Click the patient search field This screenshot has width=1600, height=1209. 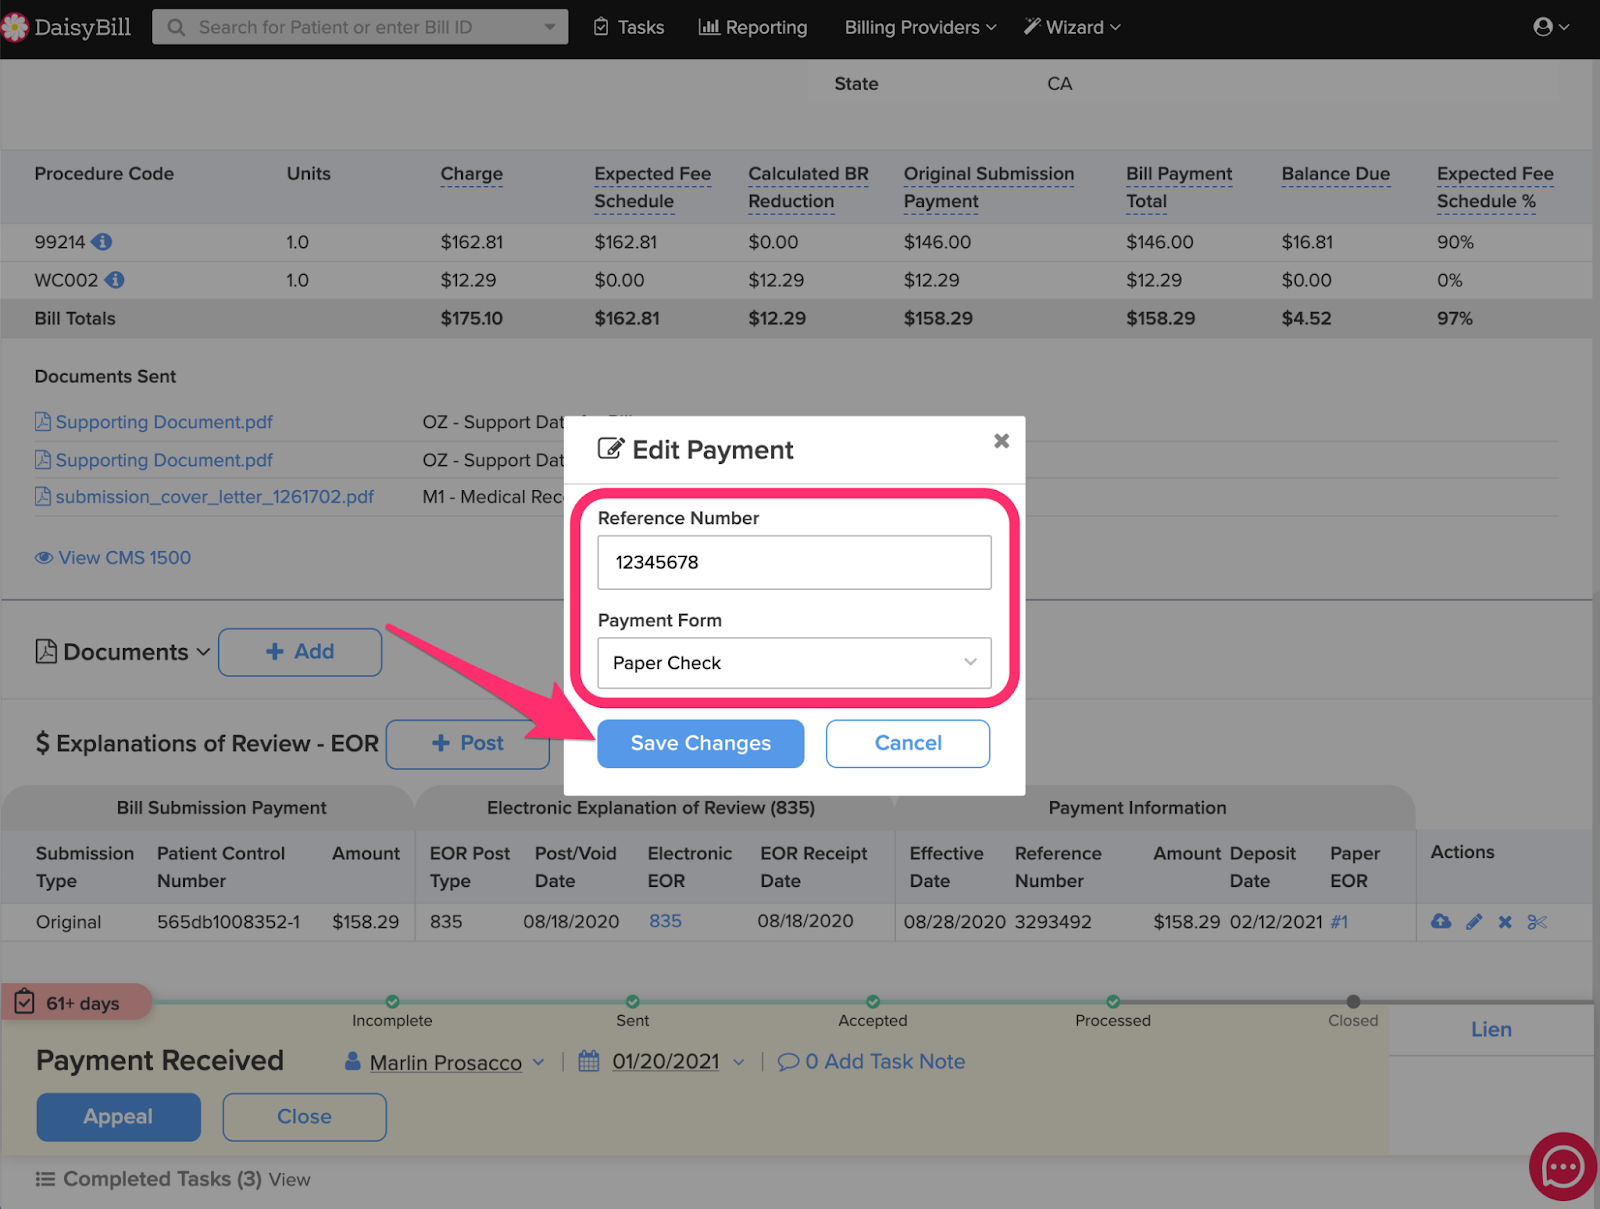pos(360,27)
